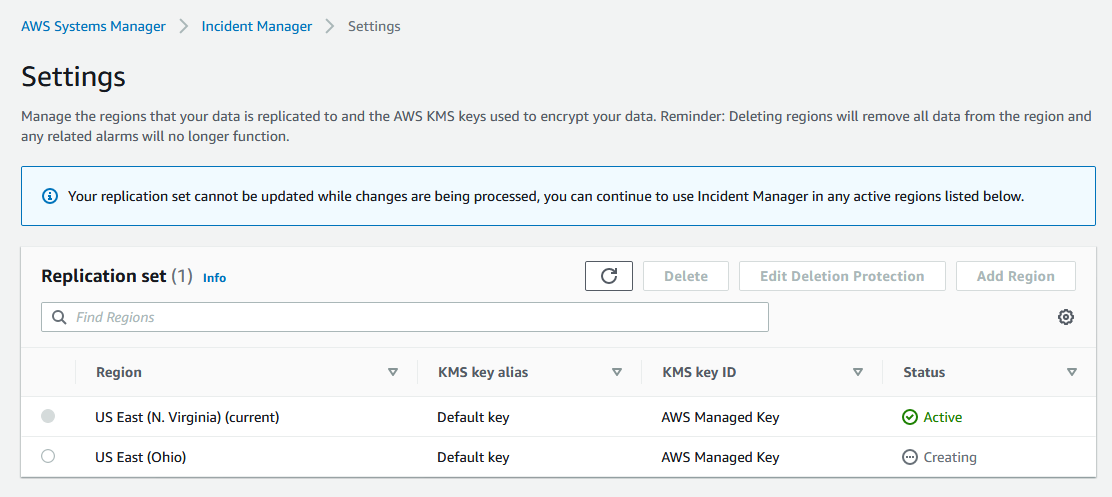This screenshot has height=497, width=1112.
Task: Go to AWS Systems Manager breadcrumb
Action: 94,26
